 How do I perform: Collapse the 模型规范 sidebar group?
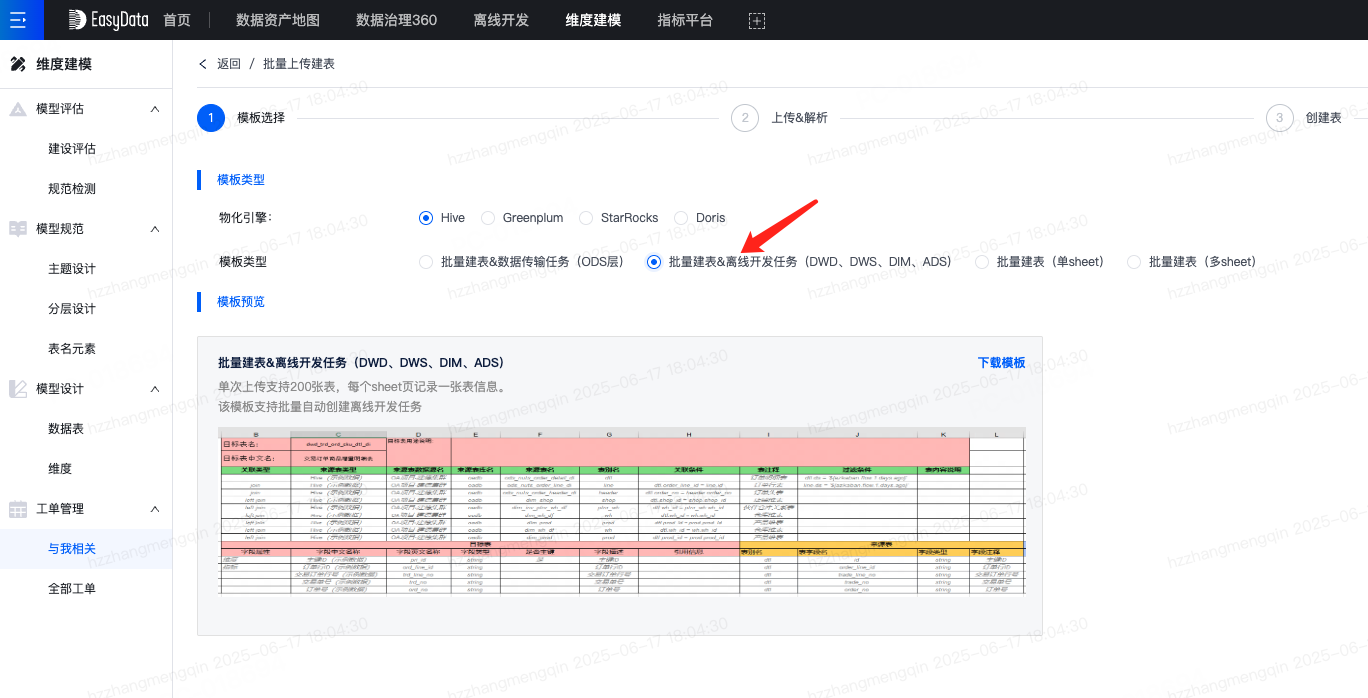click(154, 229)
